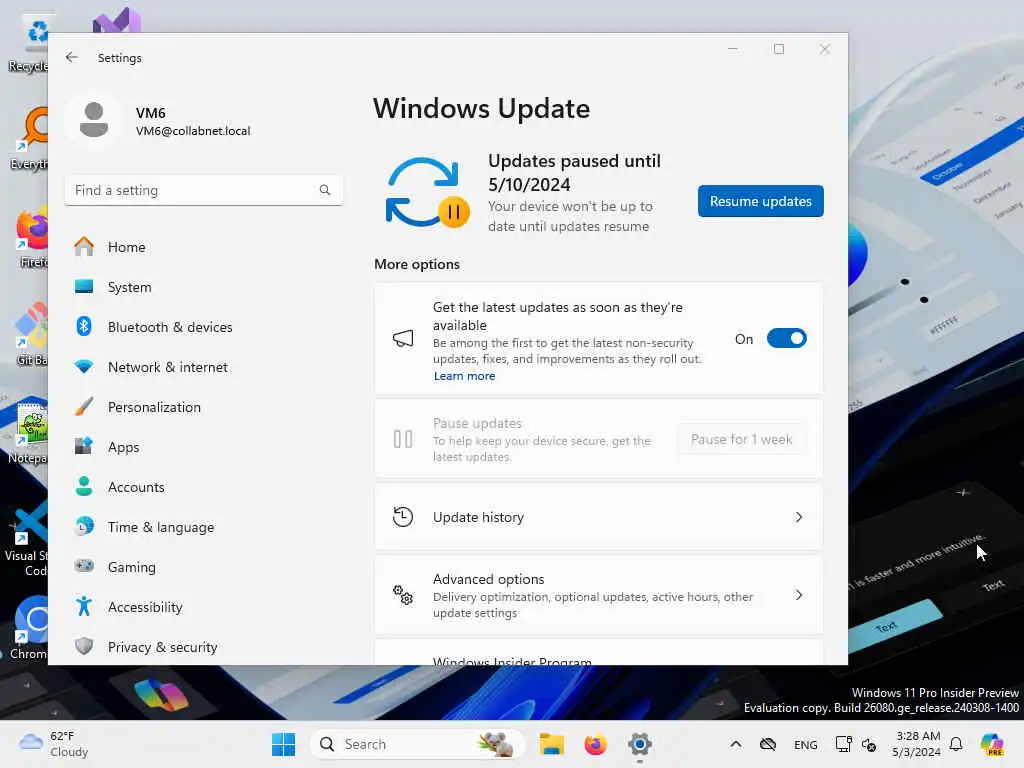
Task: Select the Git Bash desktop shortcut
Action: [x=31, y=334]
